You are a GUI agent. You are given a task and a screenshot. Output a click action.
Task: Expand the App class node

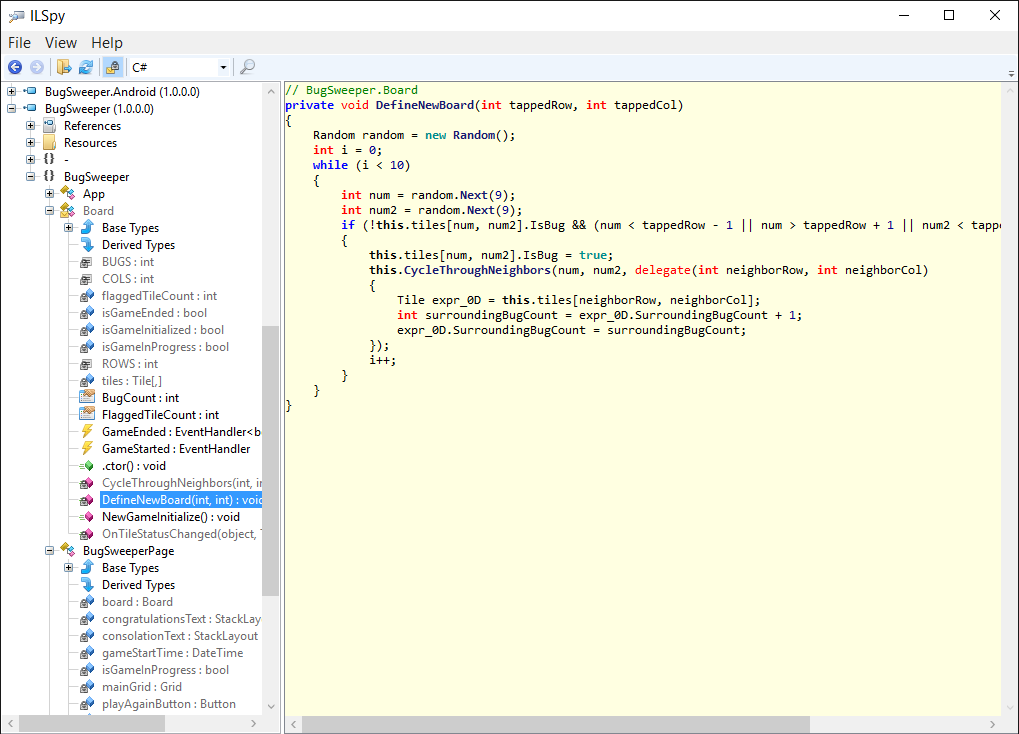(x=49, y=194)
